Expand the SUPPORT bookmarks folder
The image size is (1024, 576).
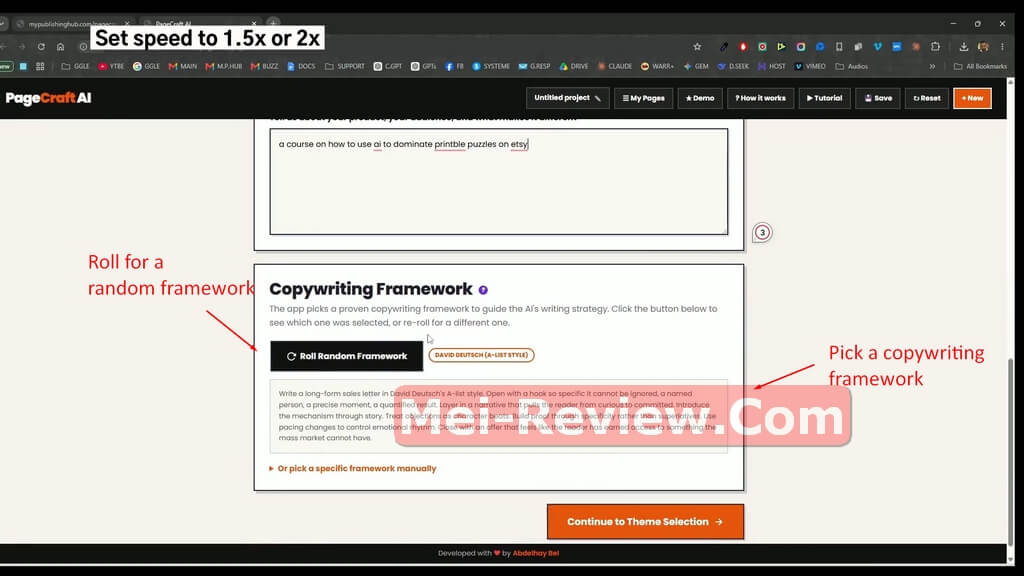pyautogui.click(x=345, y=66)
